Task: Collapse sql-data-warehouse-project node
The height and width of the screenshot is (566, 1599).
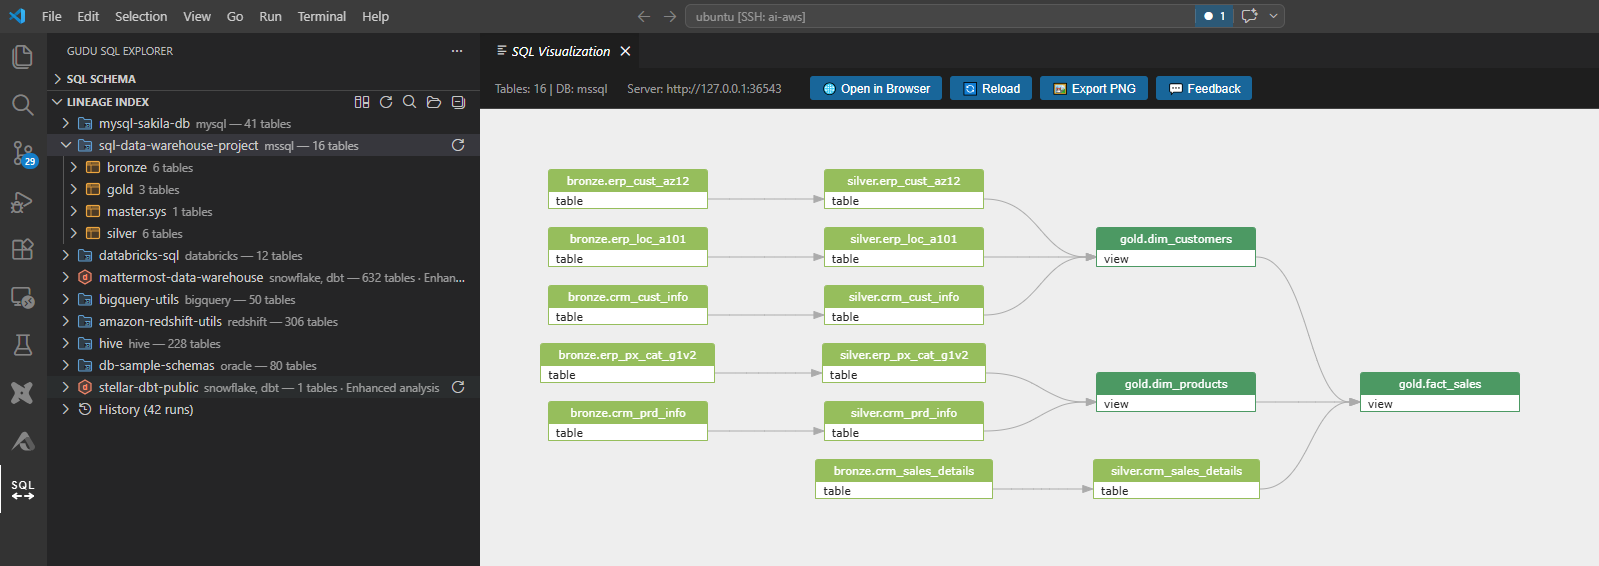Action: tap(66, 145)
